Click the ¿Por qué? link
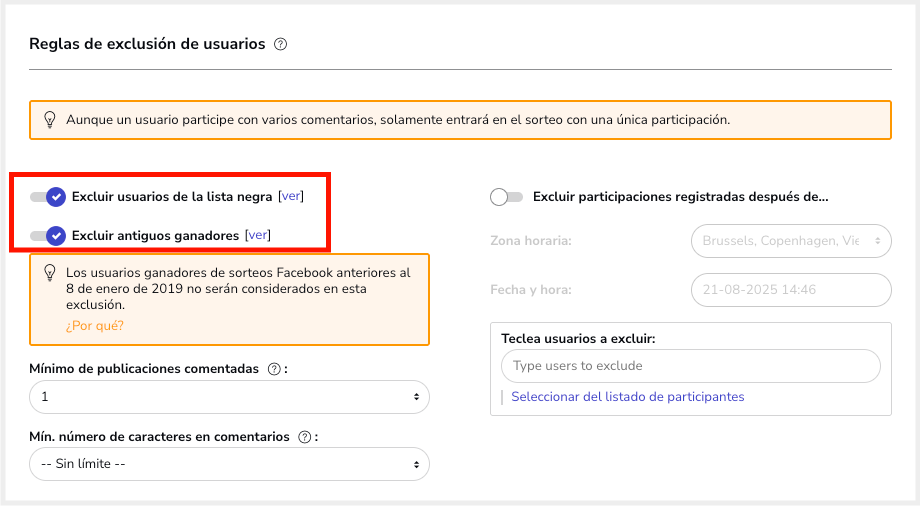920x506 pixels. pyautogui.click(x=95, y=326)
